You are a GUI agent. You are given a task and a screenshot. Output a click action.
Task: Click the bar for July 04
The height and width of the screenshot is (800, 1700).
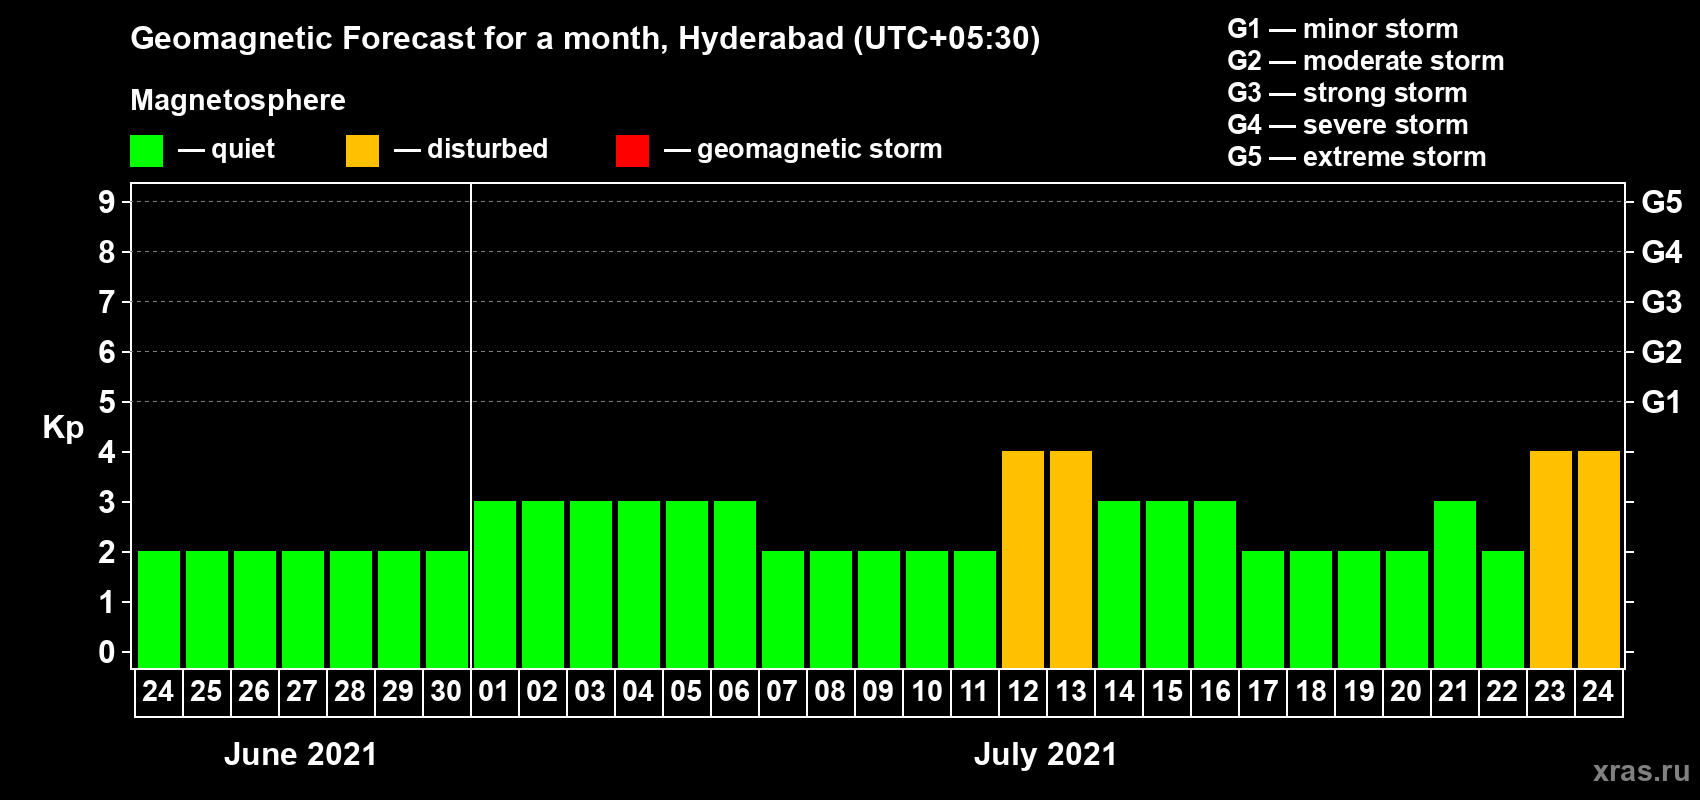click(639, 584)
